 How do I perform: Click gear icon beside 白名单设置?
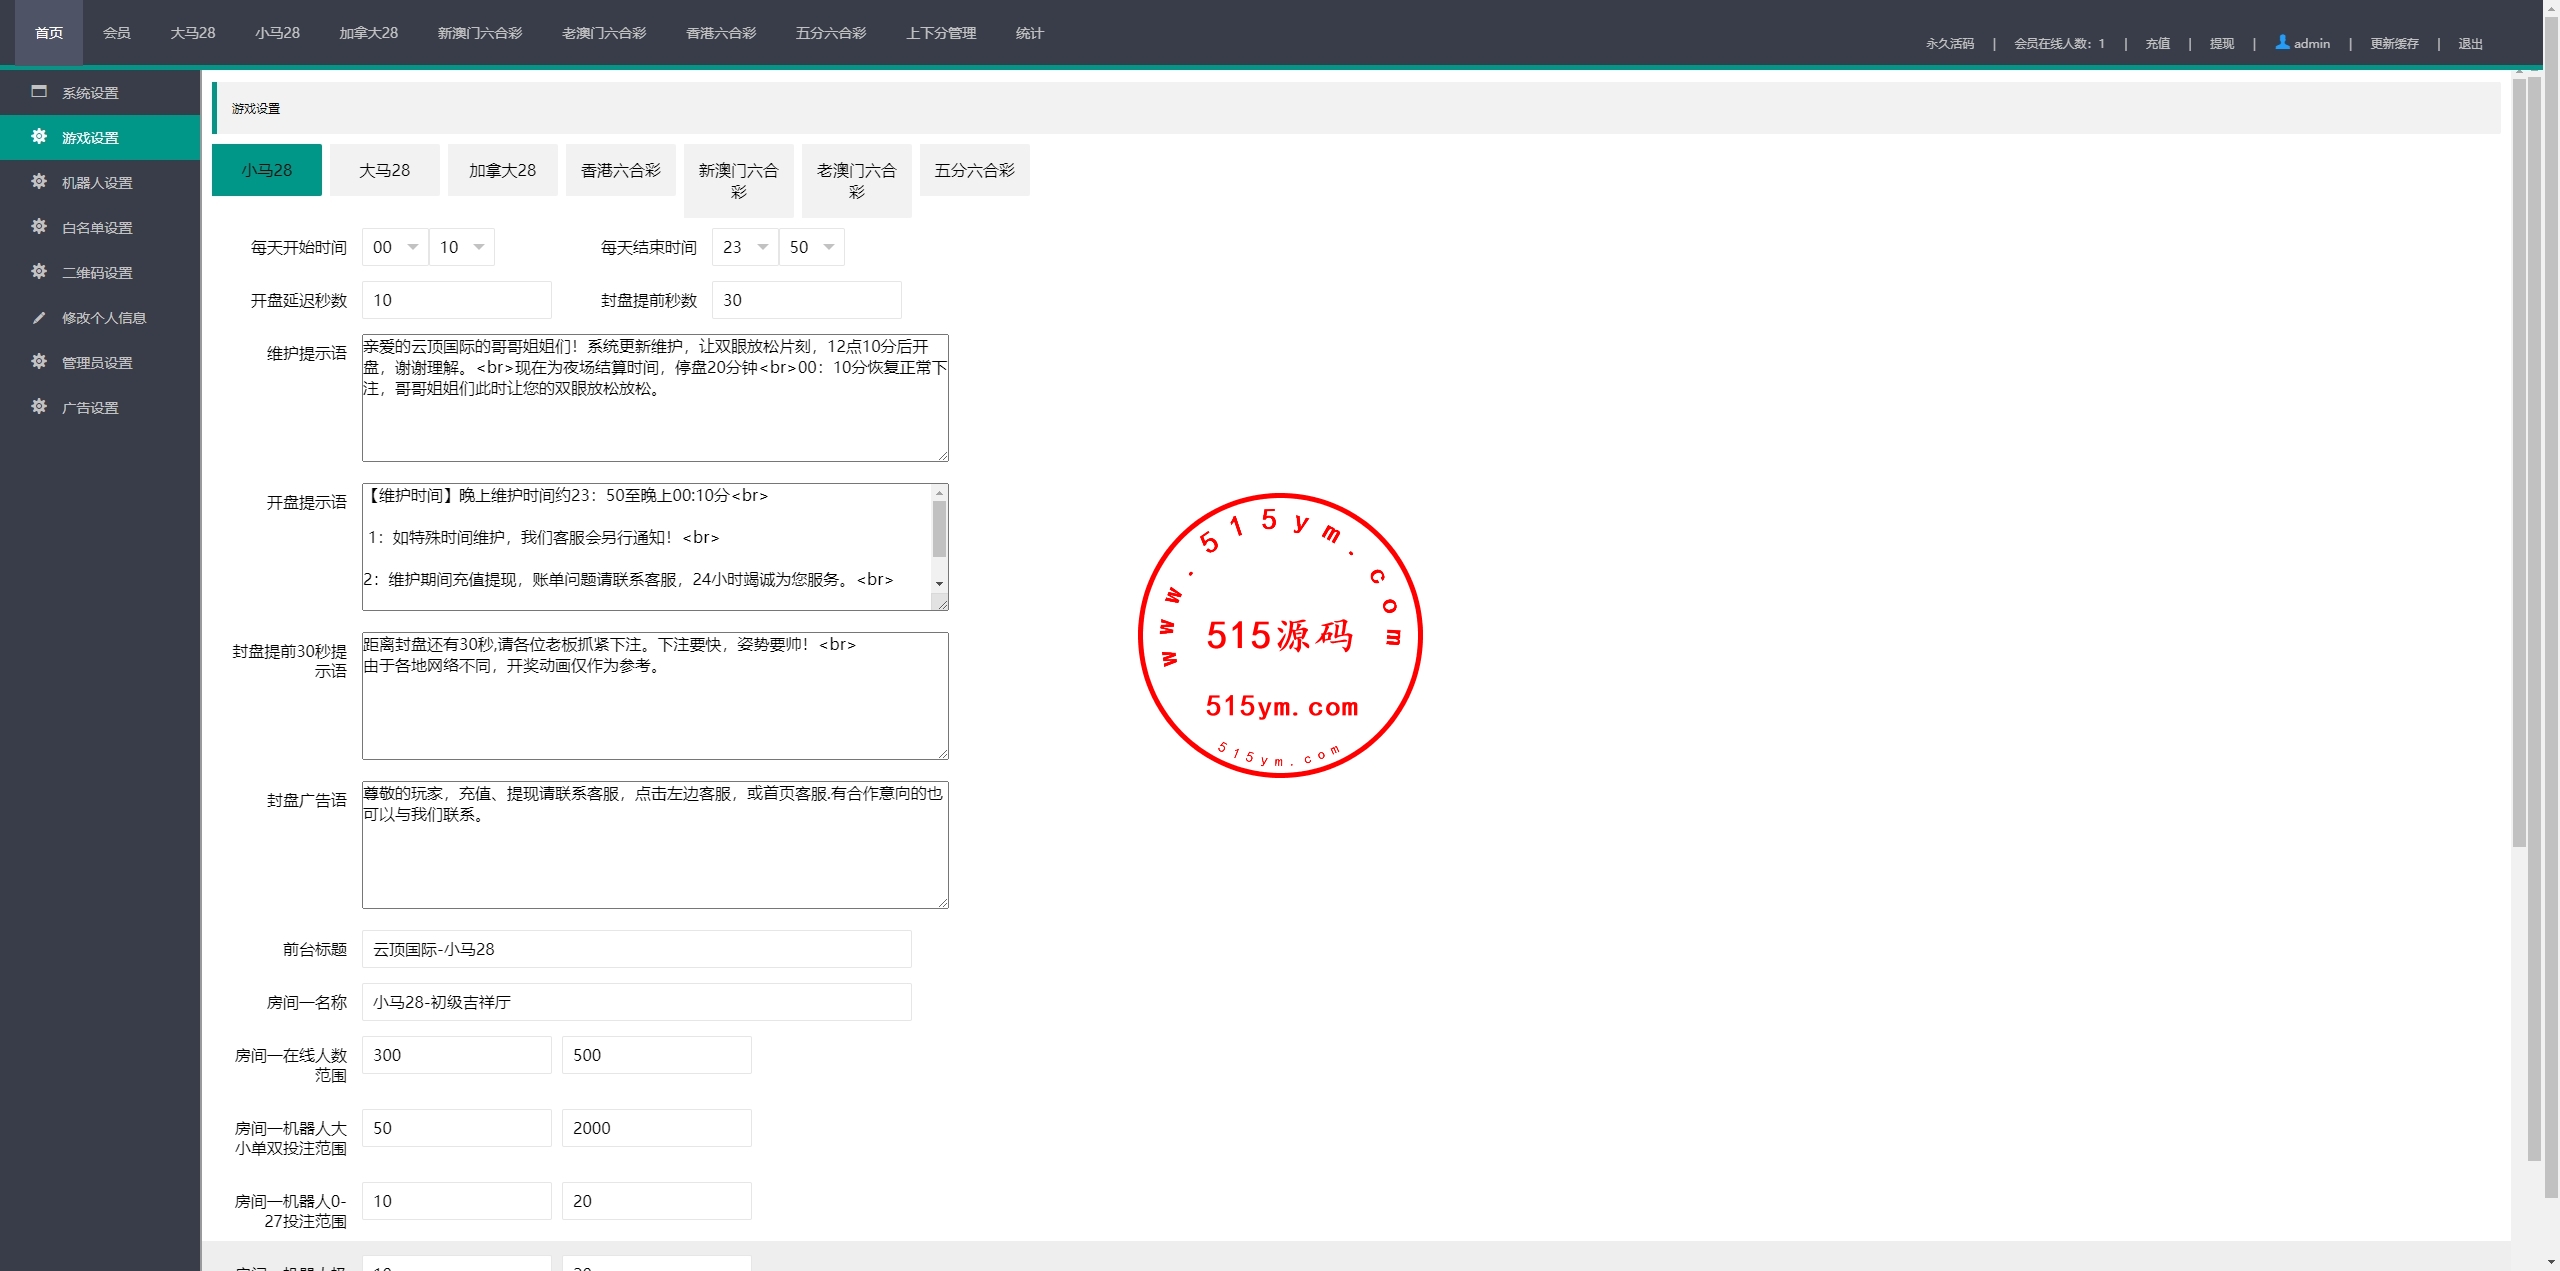tap(39, 227)
